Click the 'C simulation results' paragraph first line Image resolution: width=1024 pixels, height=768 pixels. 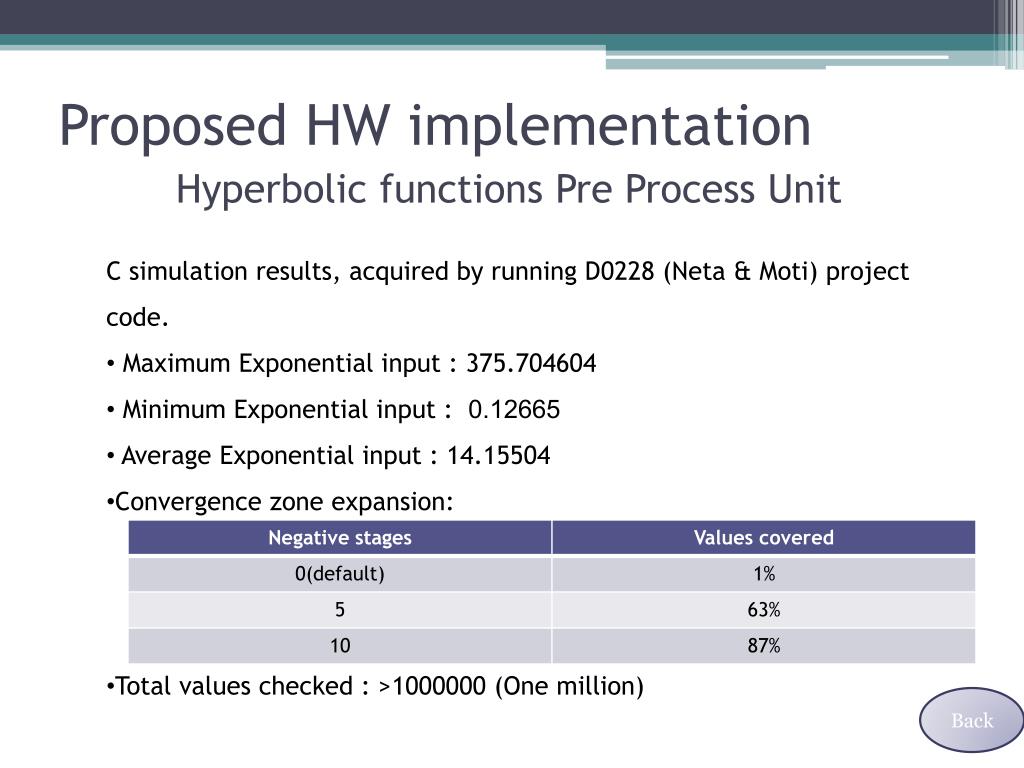tap(507, 272)
